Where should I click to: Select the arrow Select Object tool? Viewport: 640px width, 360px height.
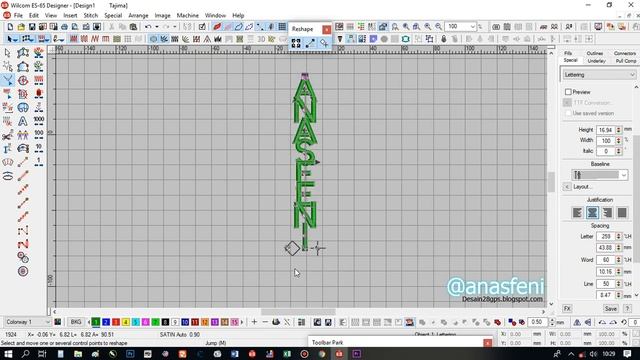[x=8, y=53]
